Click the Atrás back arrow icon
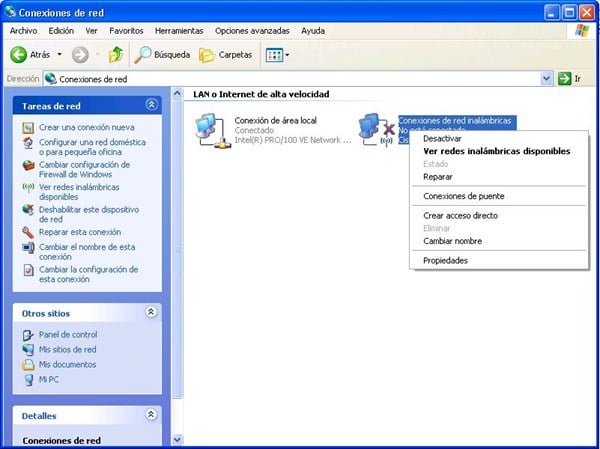 pos(18,54)
